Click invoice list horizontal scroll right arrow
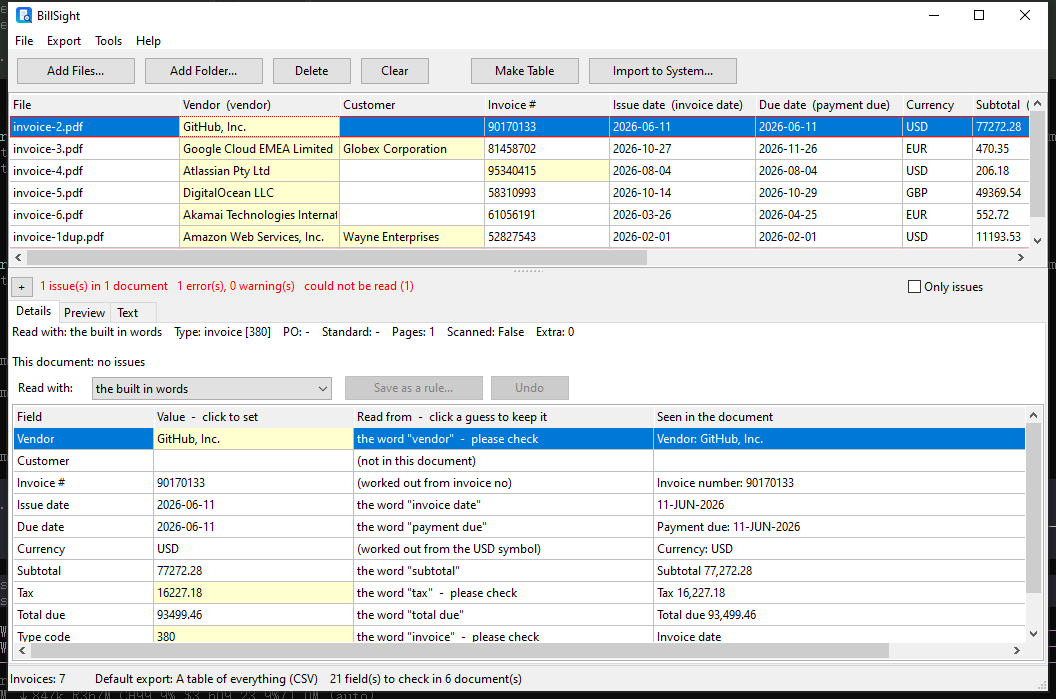This screenshot has width=1056, height=699. click(1021, 257)
